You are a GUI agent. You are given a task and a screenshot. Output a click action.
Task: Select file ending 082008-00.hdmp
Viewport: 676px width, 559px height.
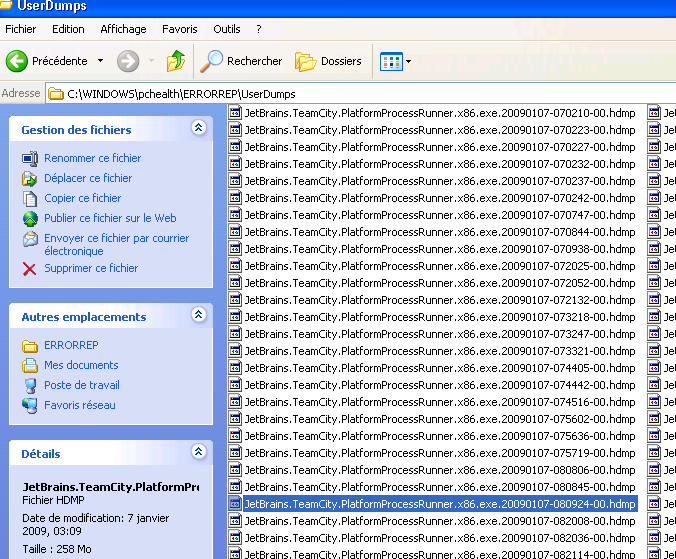click(x=440, y=522)
